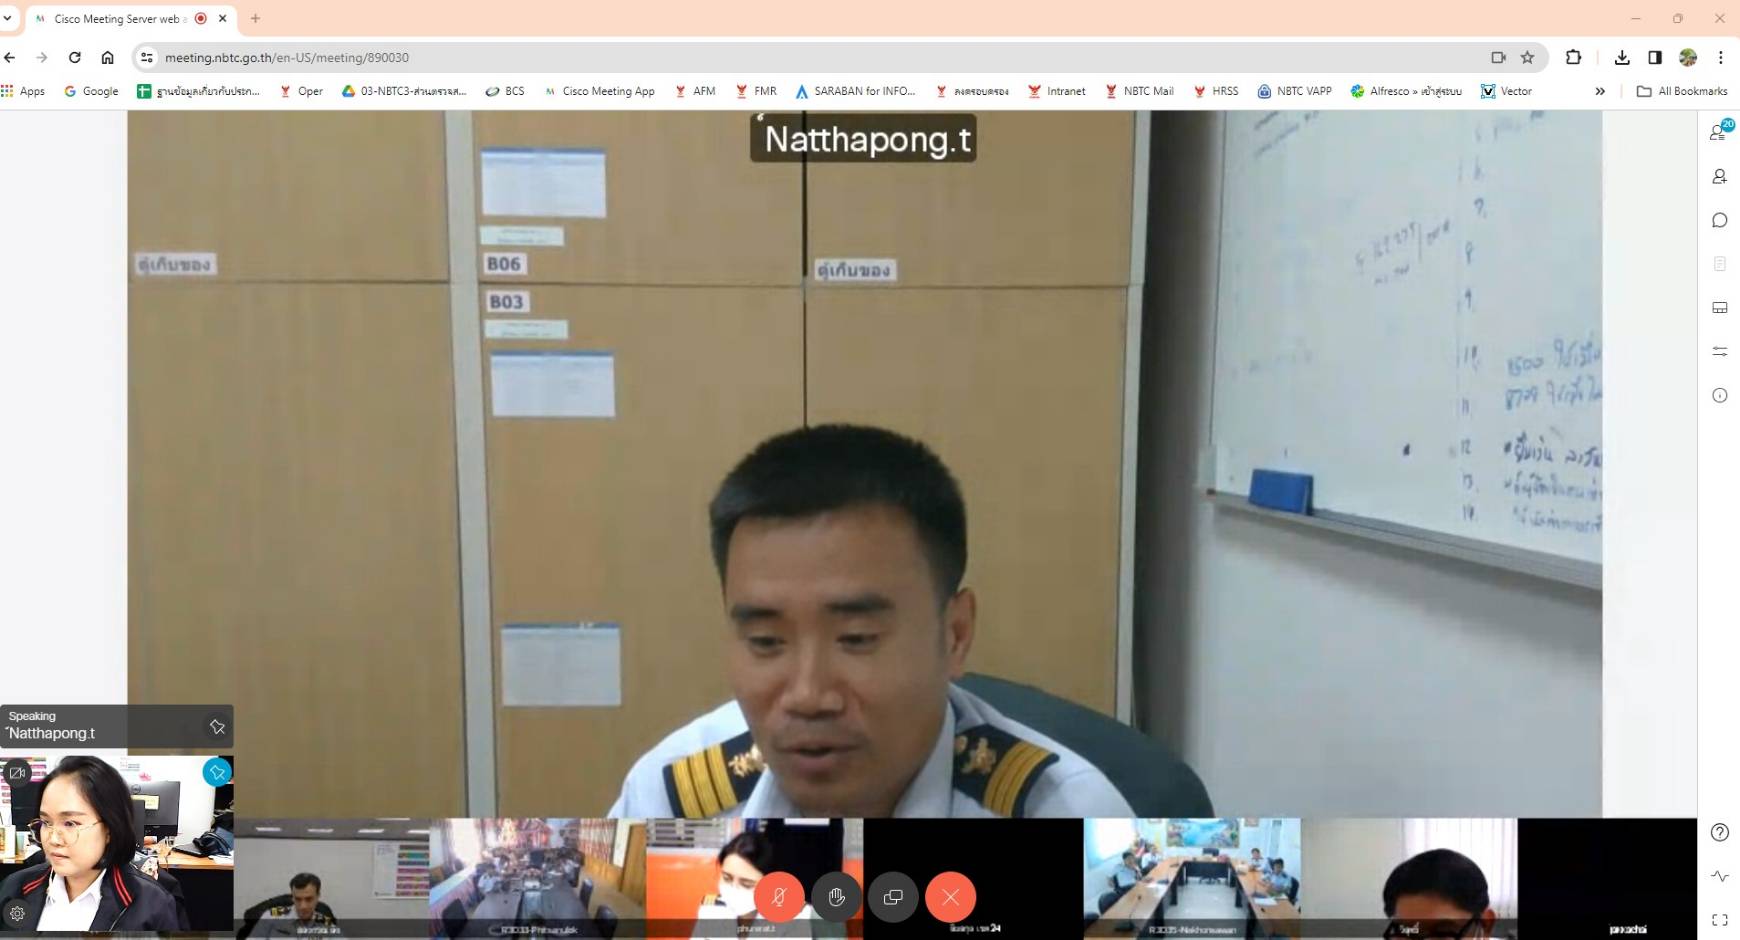Pin the speaking participant Natthapong.t
This screenshot has height=940, width=1740.
pos(217,727)
